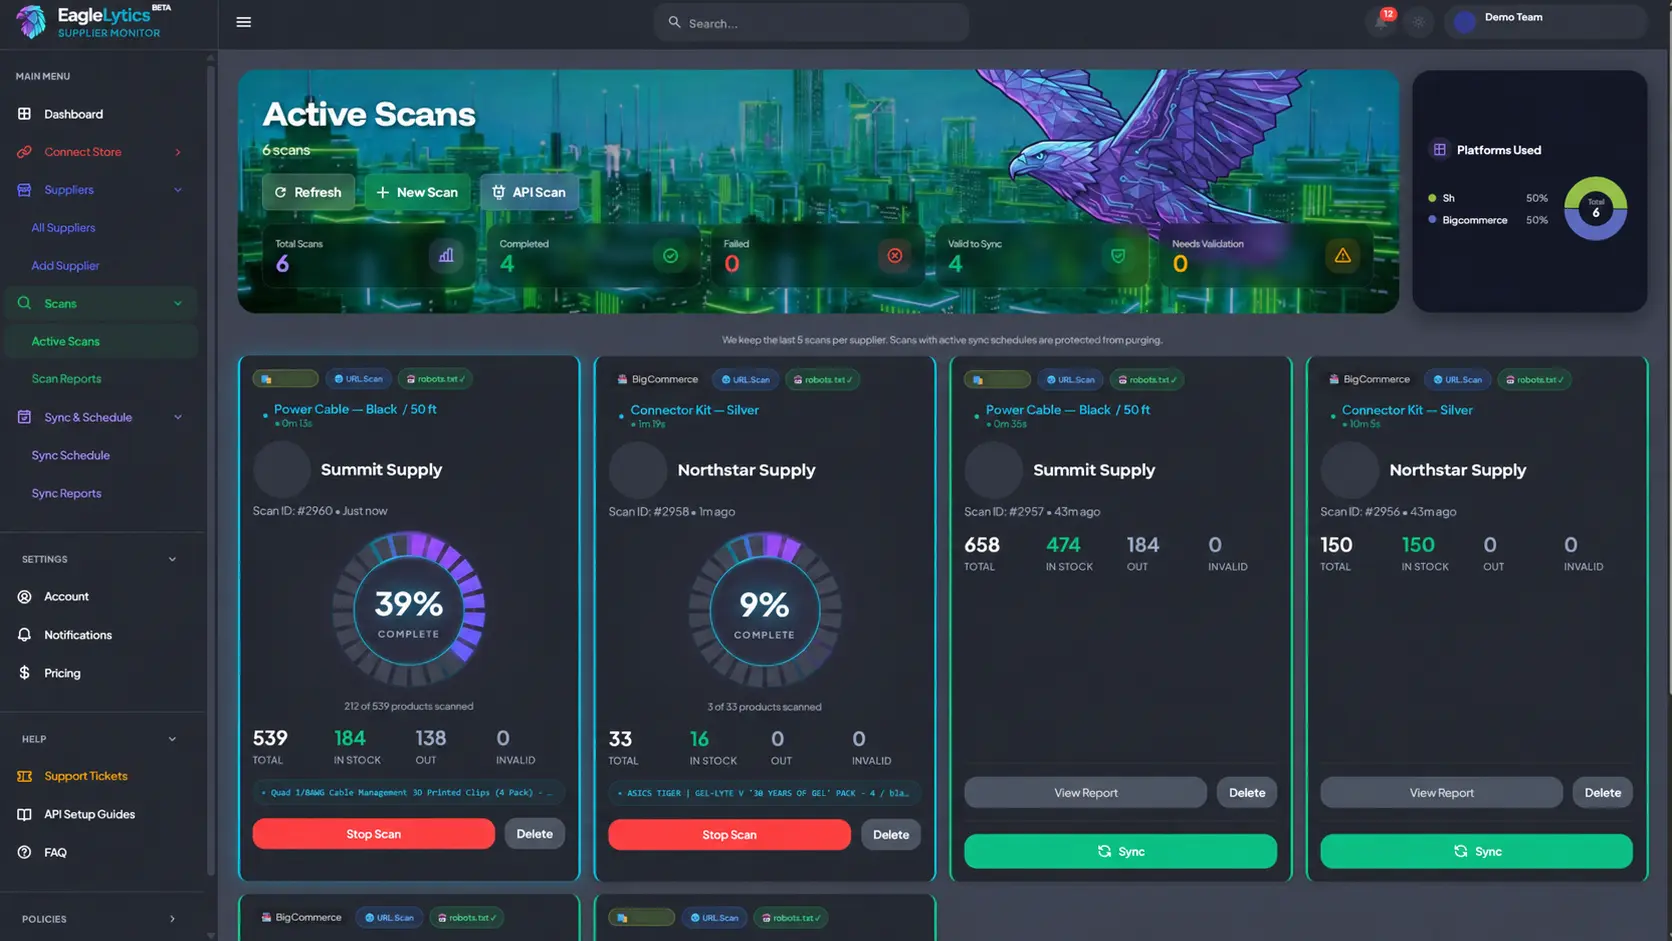Screen dimensions: 1672x941
Task: Click the search magnifier icon
Action: pos(674,22)
